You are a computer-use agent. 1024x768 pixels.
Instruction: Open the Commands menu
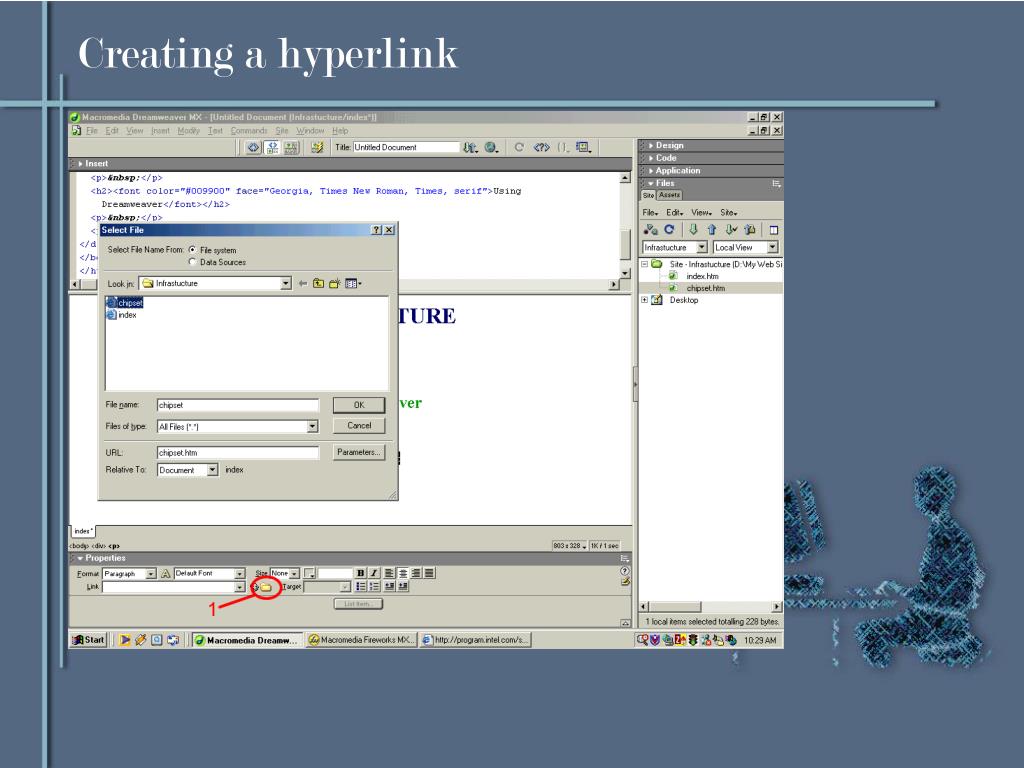[249, 131]
